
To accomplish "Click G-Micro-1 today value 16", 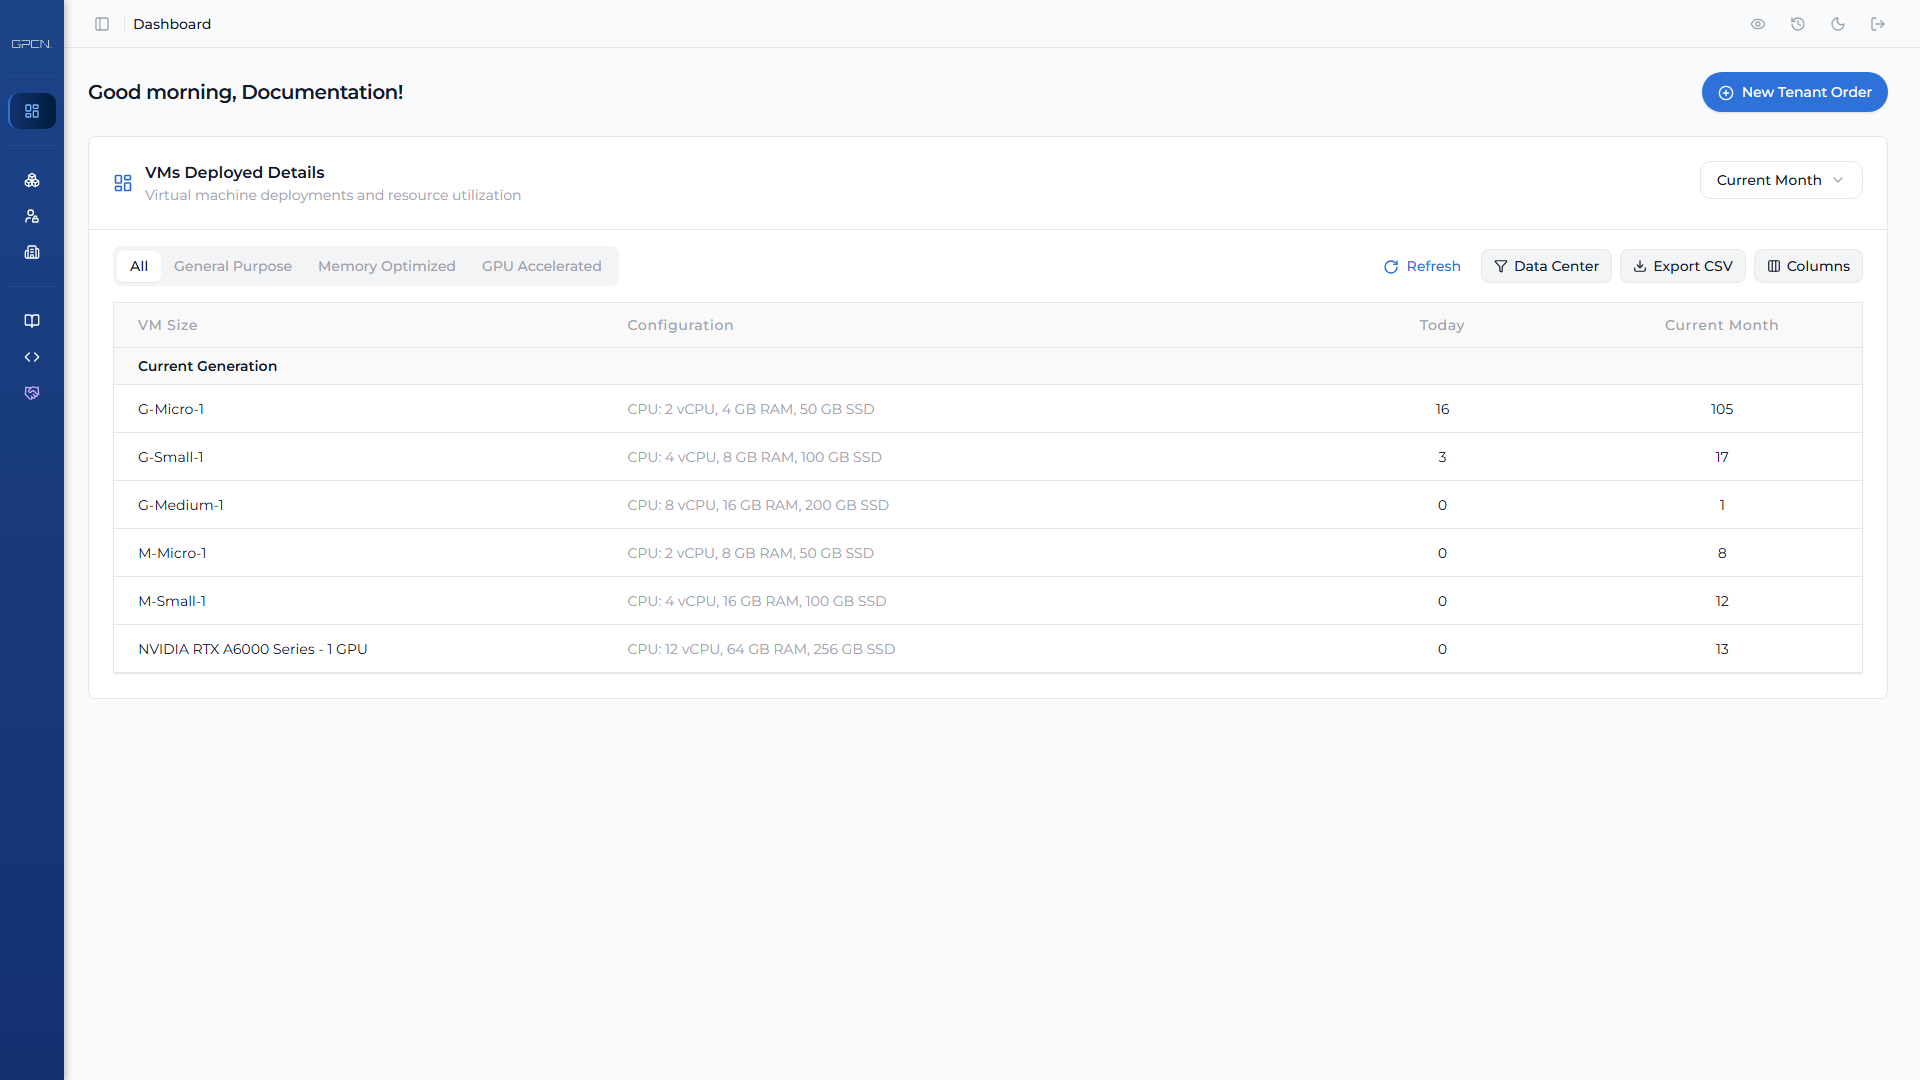I will [1442, 409].
